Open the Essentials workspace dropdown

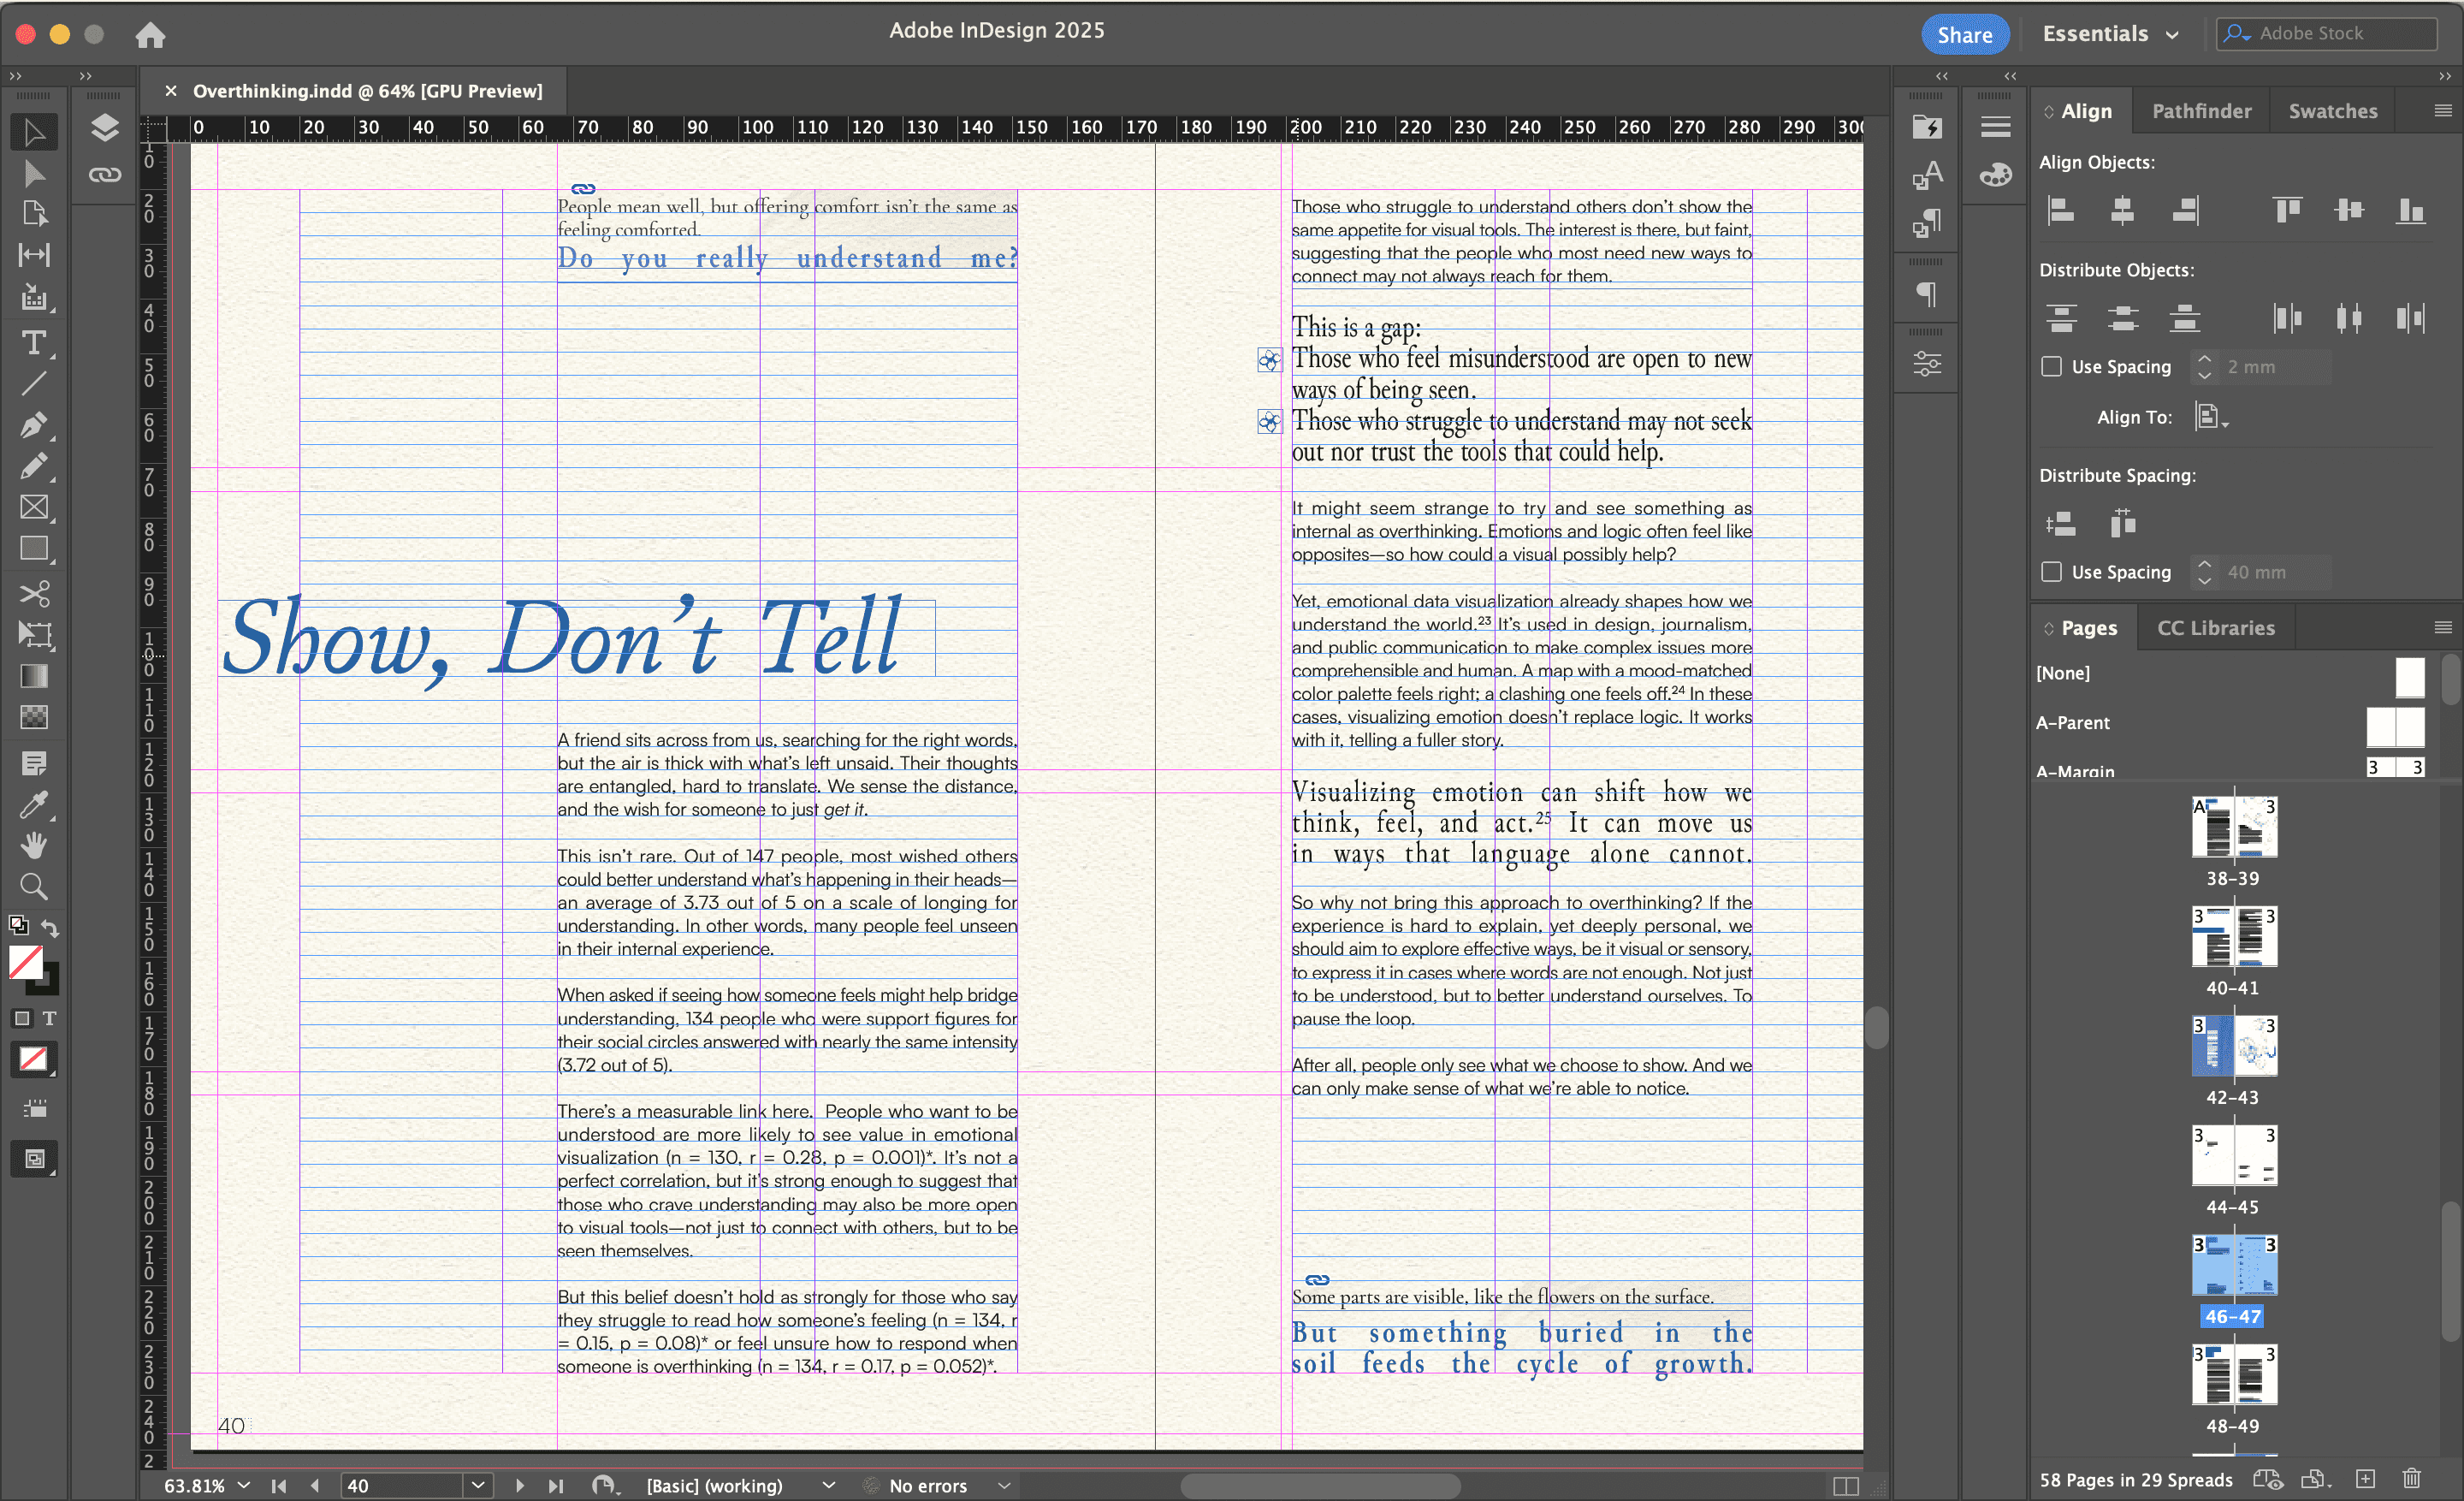(2110, 34)
